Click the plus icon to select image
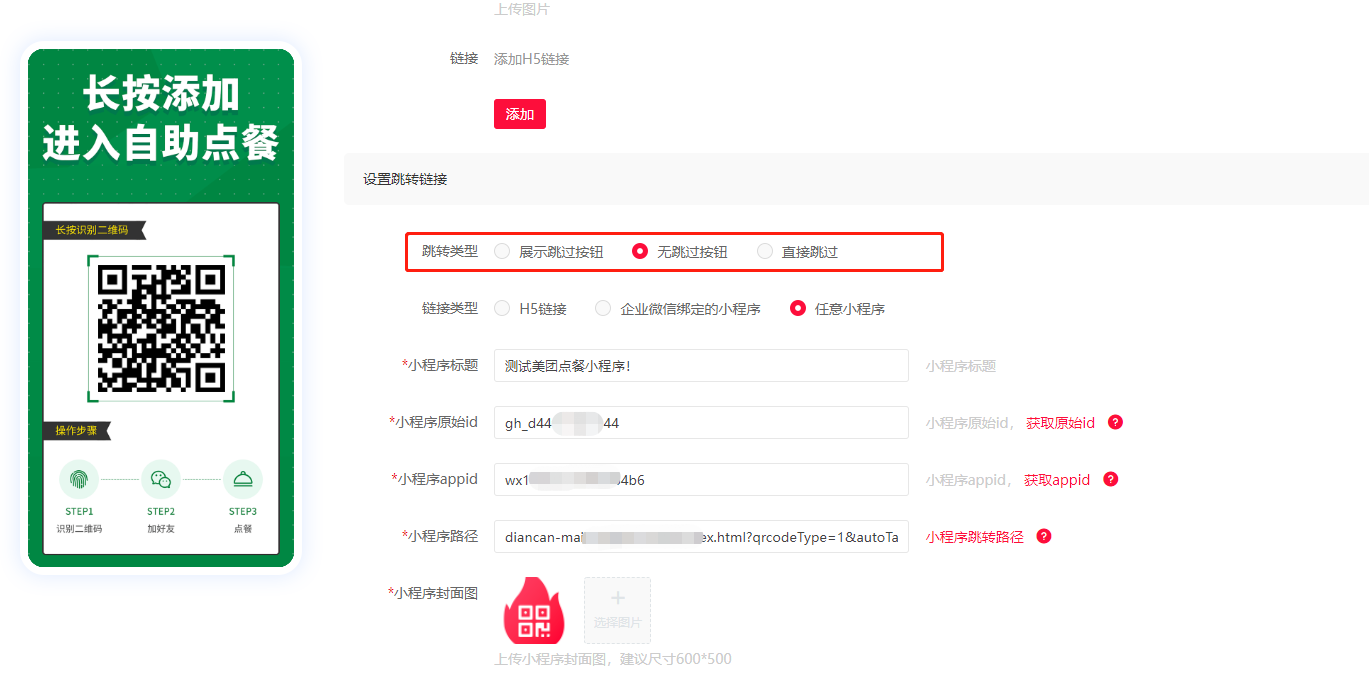The image size is (1369, 673). point(617,599)
